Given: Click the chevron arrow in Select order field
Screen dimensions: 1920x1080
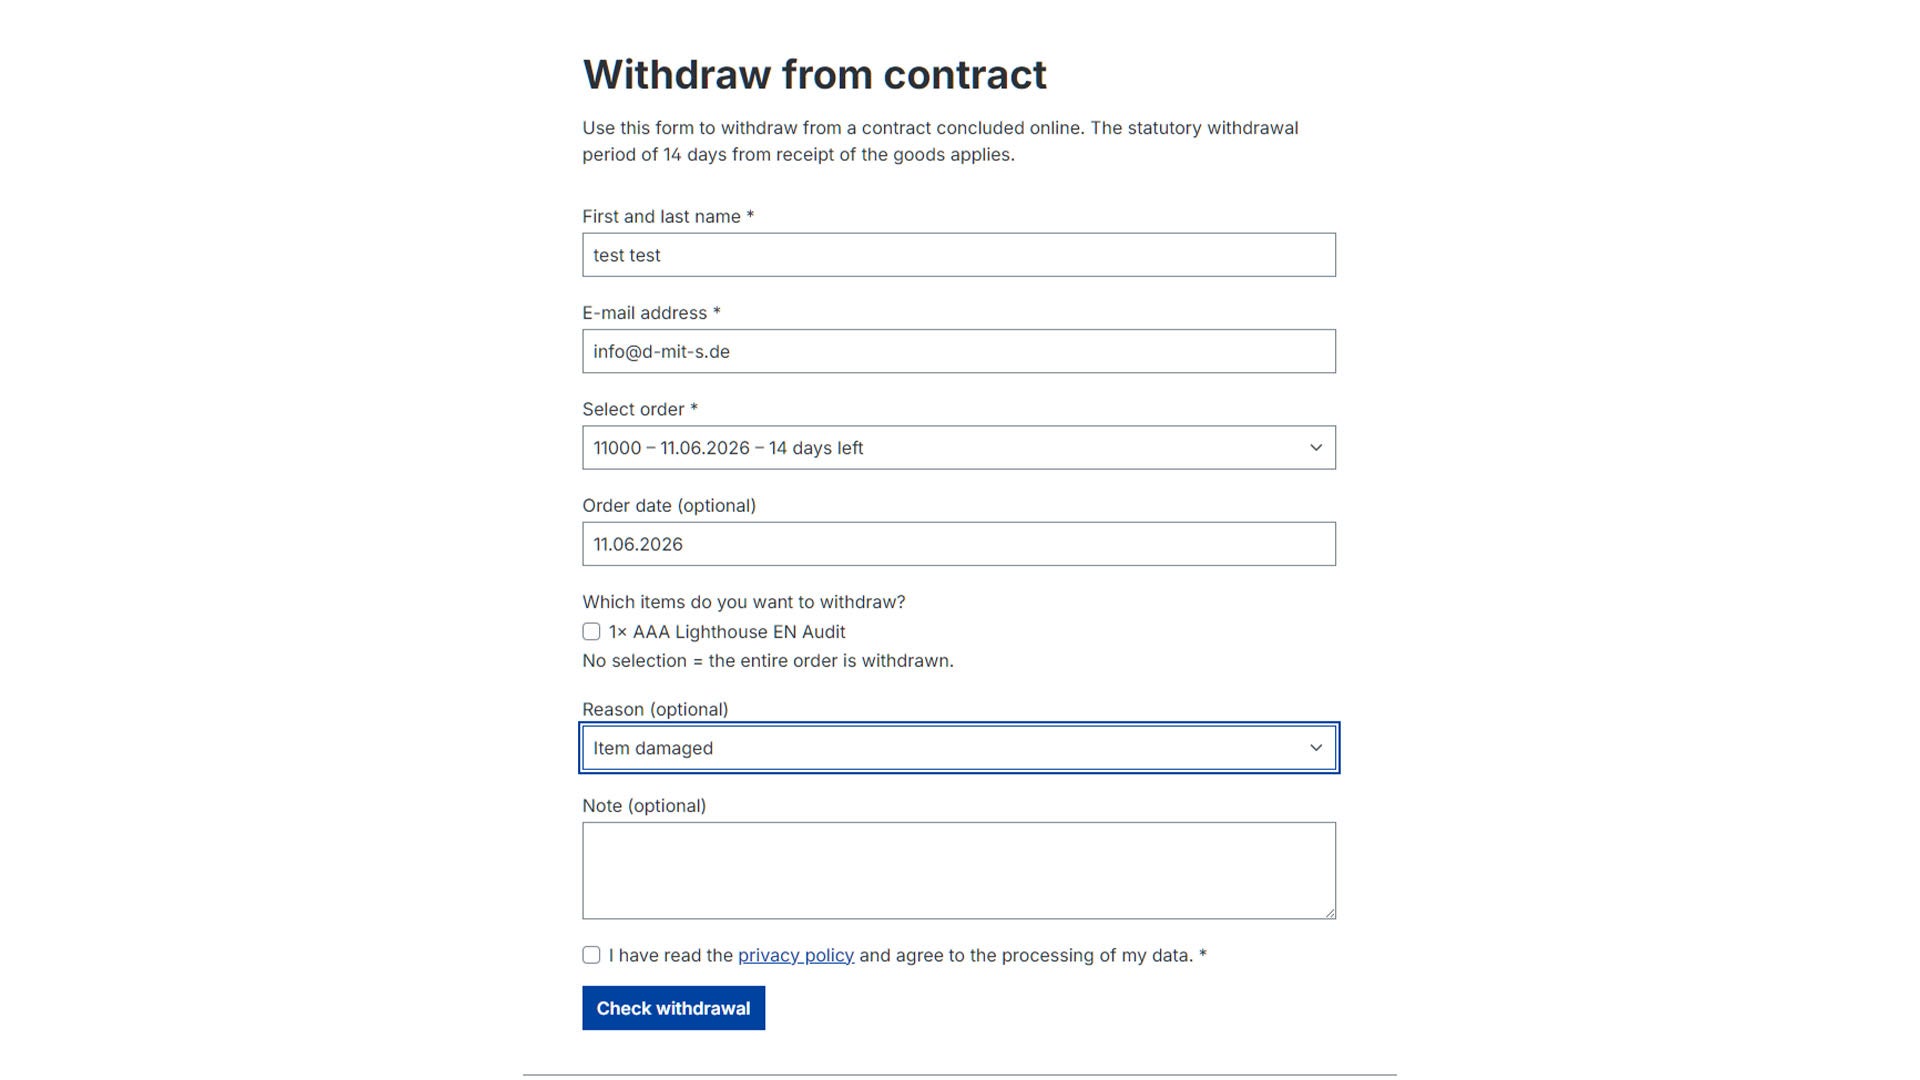Looking at the screenshot, I should click(1316, 448).
